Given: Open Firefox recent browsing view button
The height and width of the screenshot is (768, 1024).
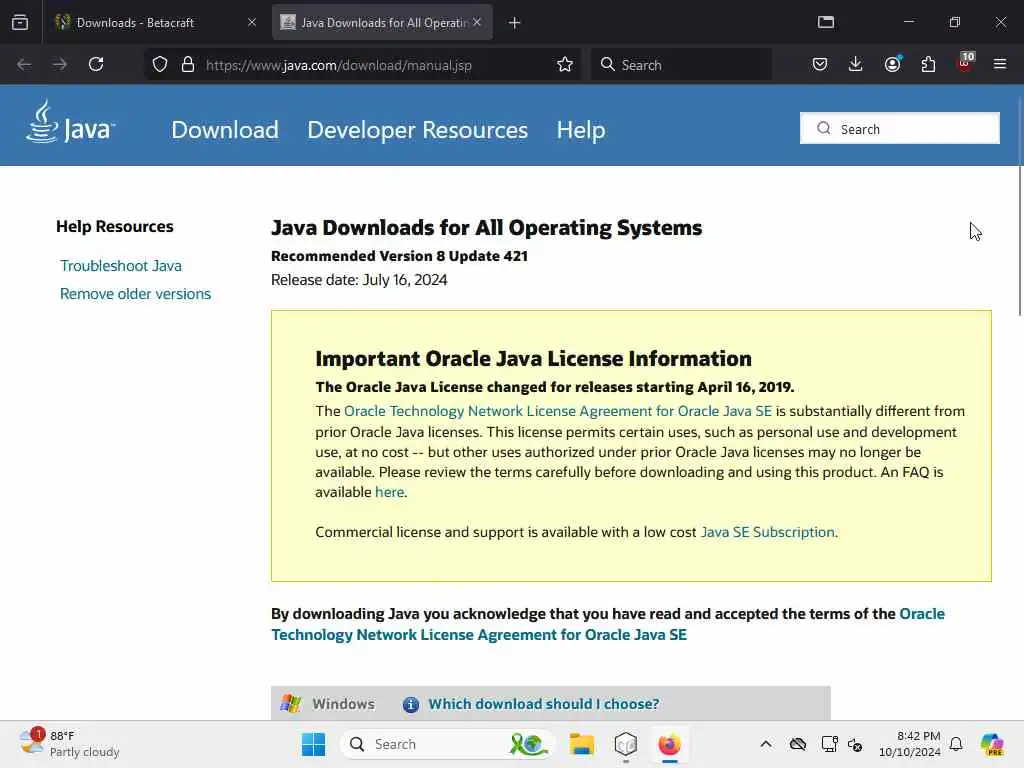Looking at the screenshot, I should point(20,23).
